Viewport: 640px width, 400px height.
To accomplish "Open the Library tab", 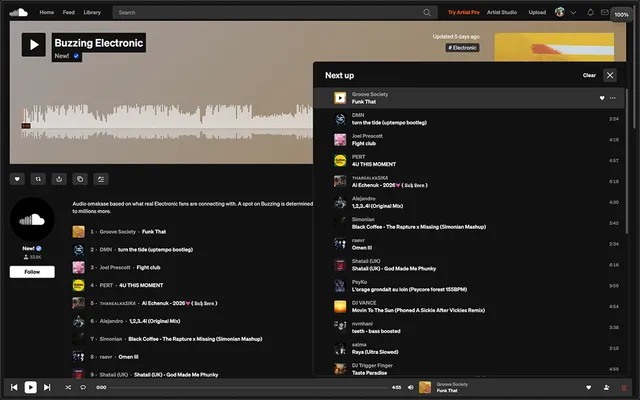I will [x=92, y=13].
